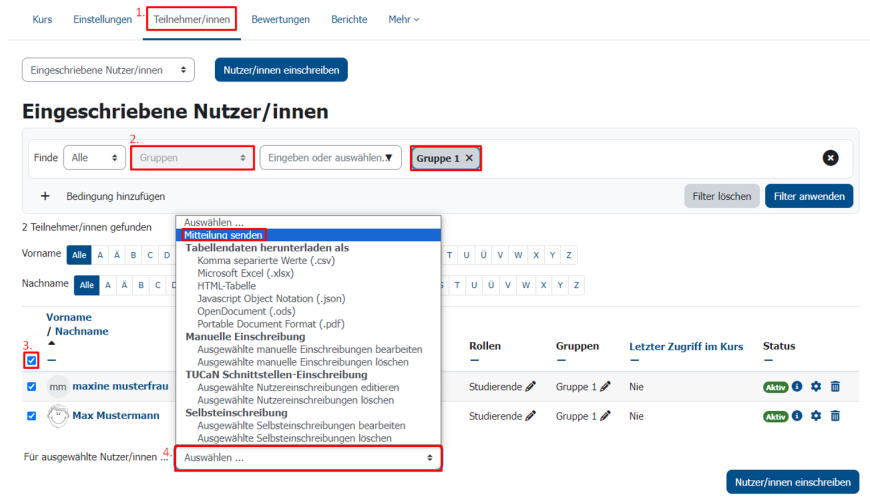Select Portable Document Format (.pdf) option
870x504 pixels.
point(271,324)
